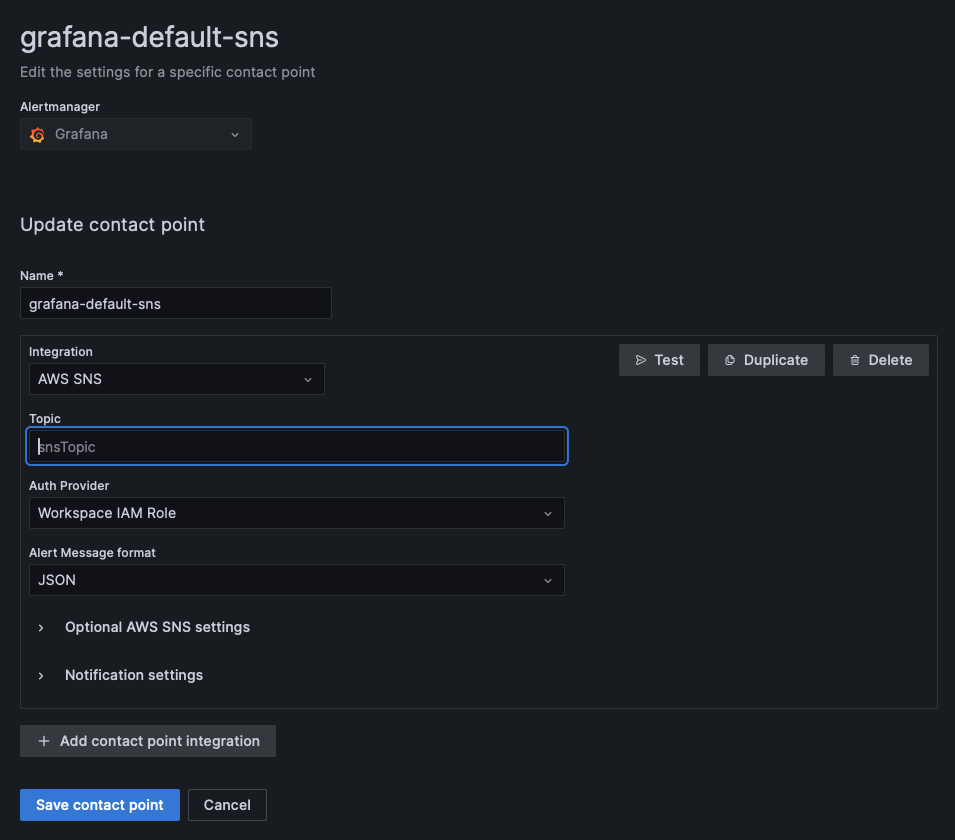The width and height of the screenshot is (955, 840).
Task: Expand Optional AWS SNS settings section
Action: point(157,627)
